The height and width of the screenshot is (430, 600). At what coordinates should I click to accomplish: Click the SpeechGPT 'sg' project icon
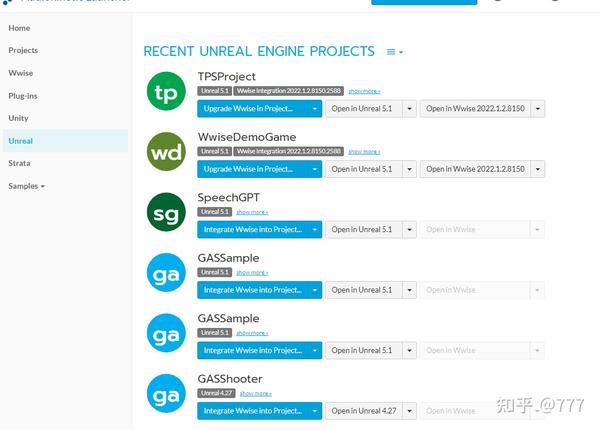tap(166, 212)
